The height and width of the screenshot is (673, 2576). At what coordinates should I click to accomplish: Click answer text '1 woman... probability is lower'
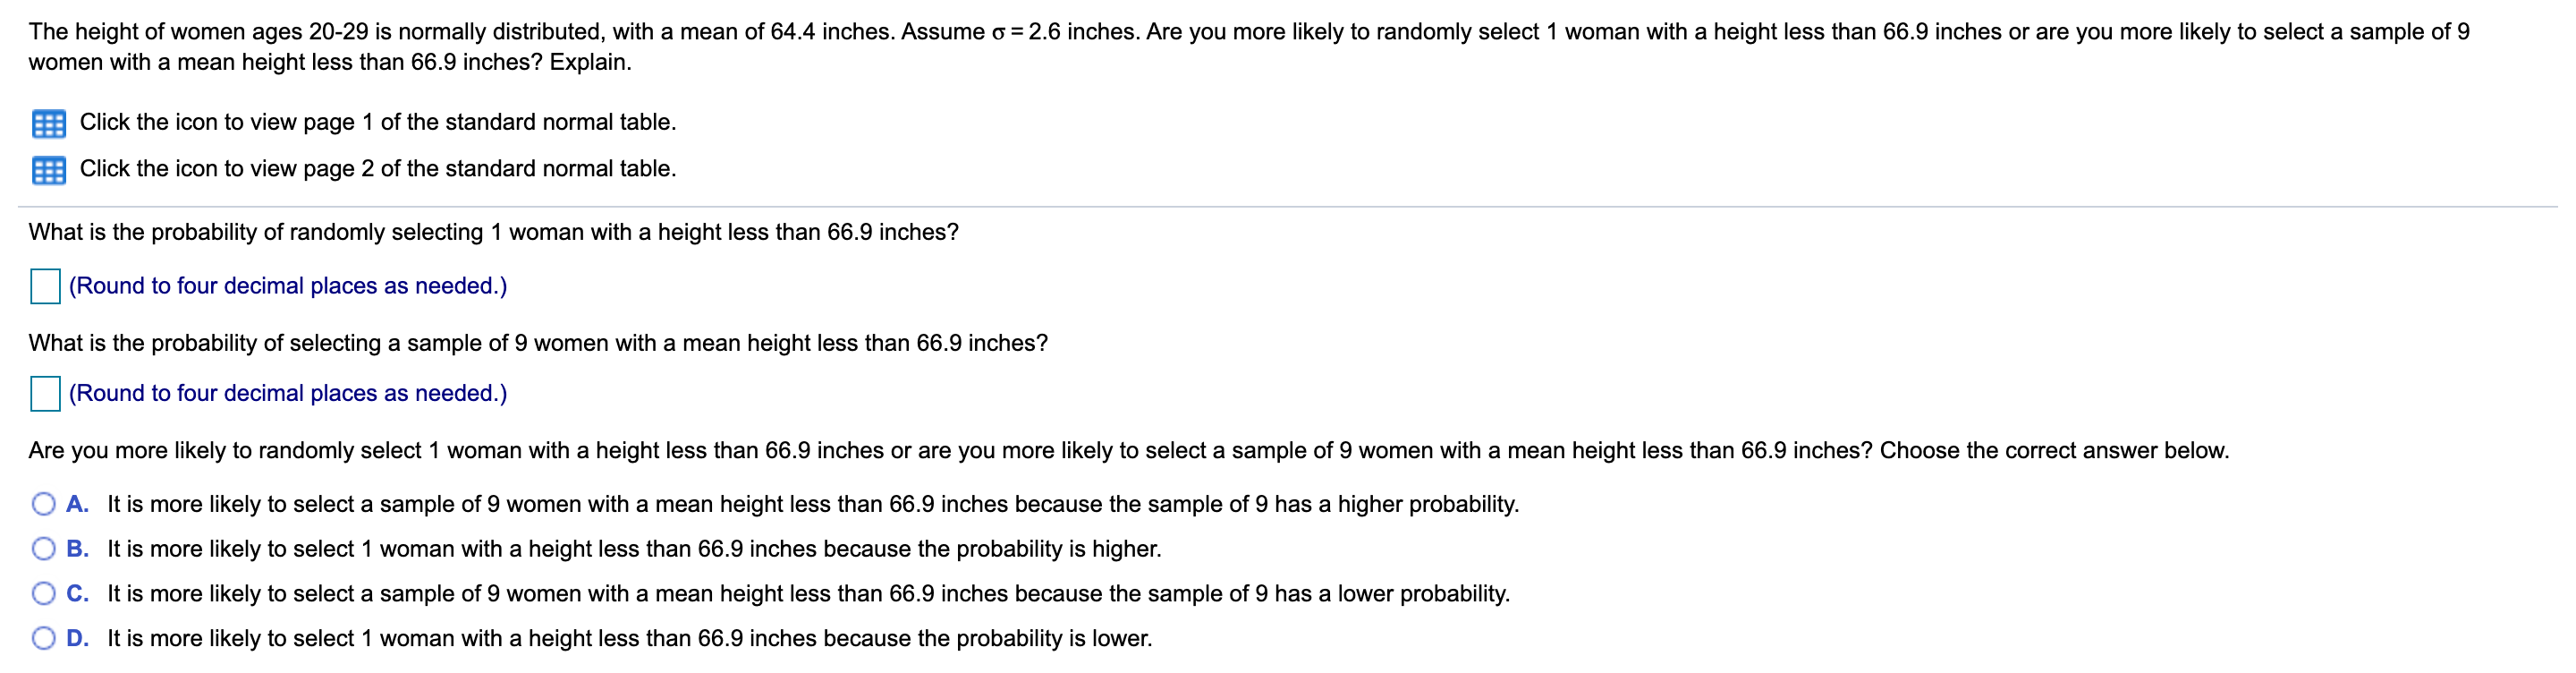630,638
